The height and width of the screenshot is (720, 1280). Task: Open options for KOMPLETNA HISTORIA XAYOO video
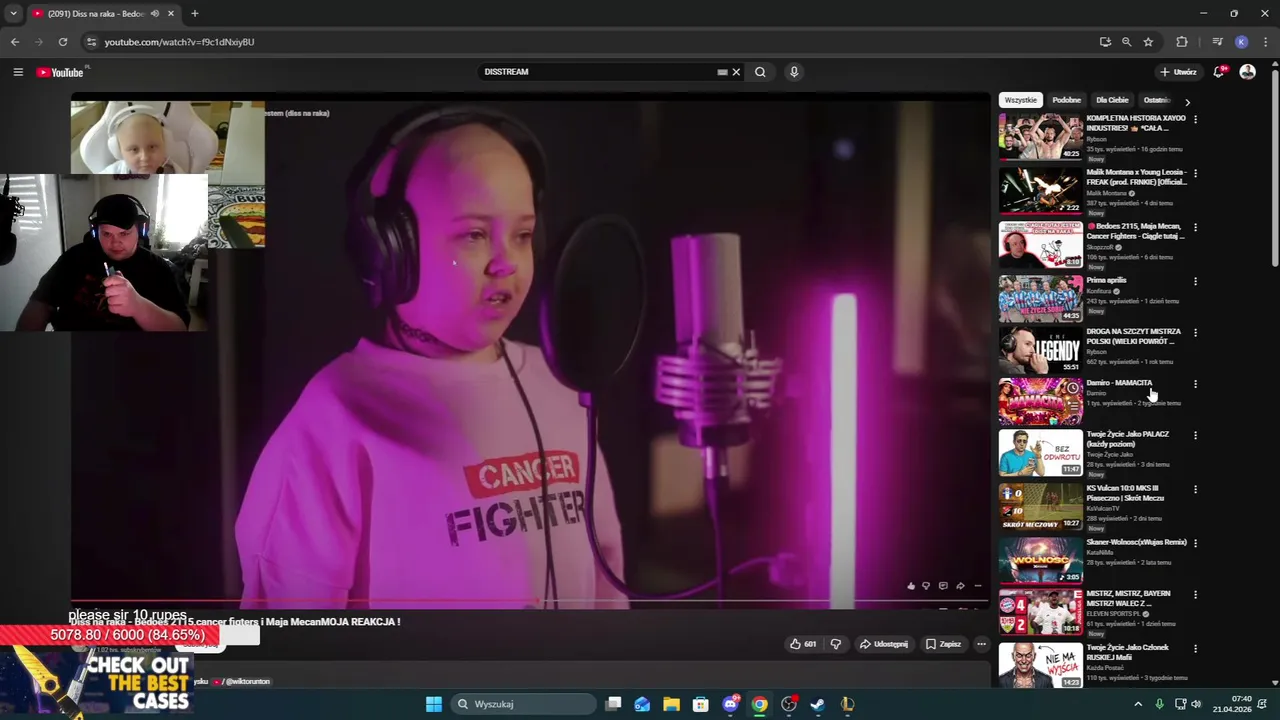point(1195,119)
